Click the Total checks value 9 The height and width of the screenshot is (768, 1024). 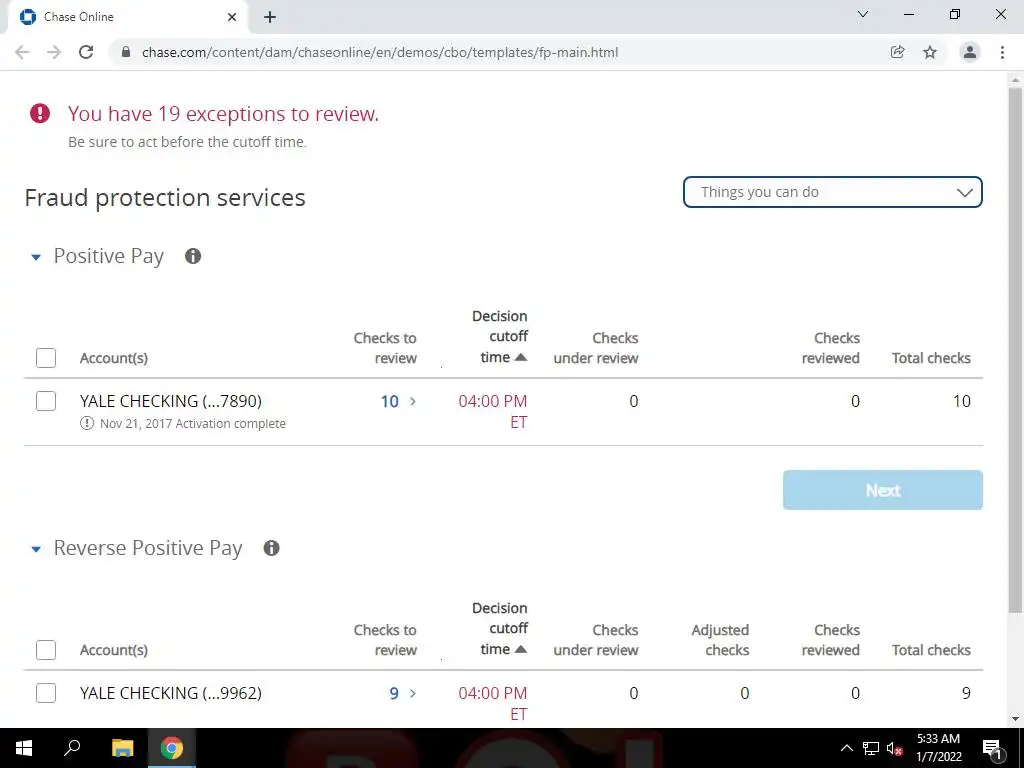tap(966, 693)
